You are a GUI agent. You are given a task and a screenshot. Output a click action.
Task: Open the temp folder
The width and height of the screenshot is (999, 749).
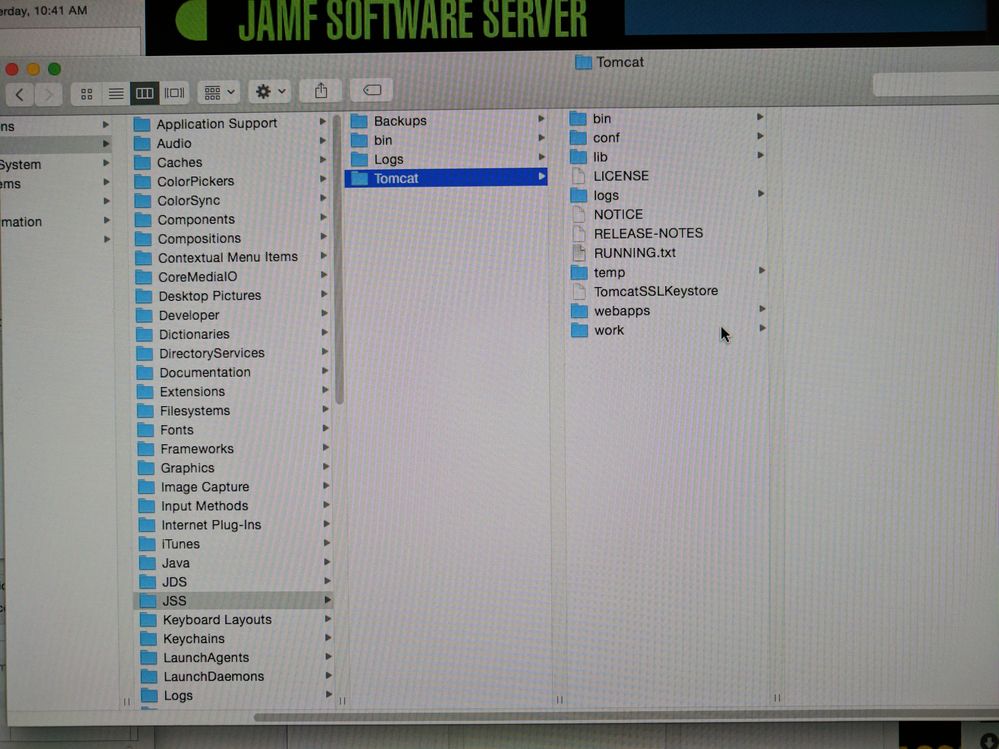pos(609,273)
